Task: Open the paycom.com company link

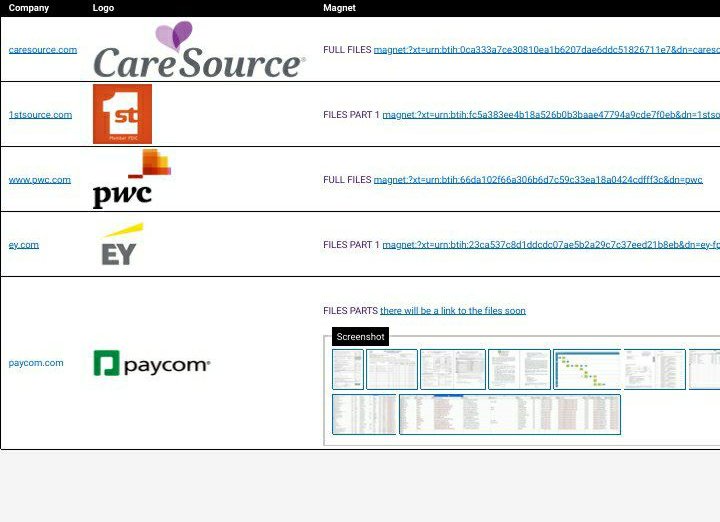Action: (x=36, y=363)
